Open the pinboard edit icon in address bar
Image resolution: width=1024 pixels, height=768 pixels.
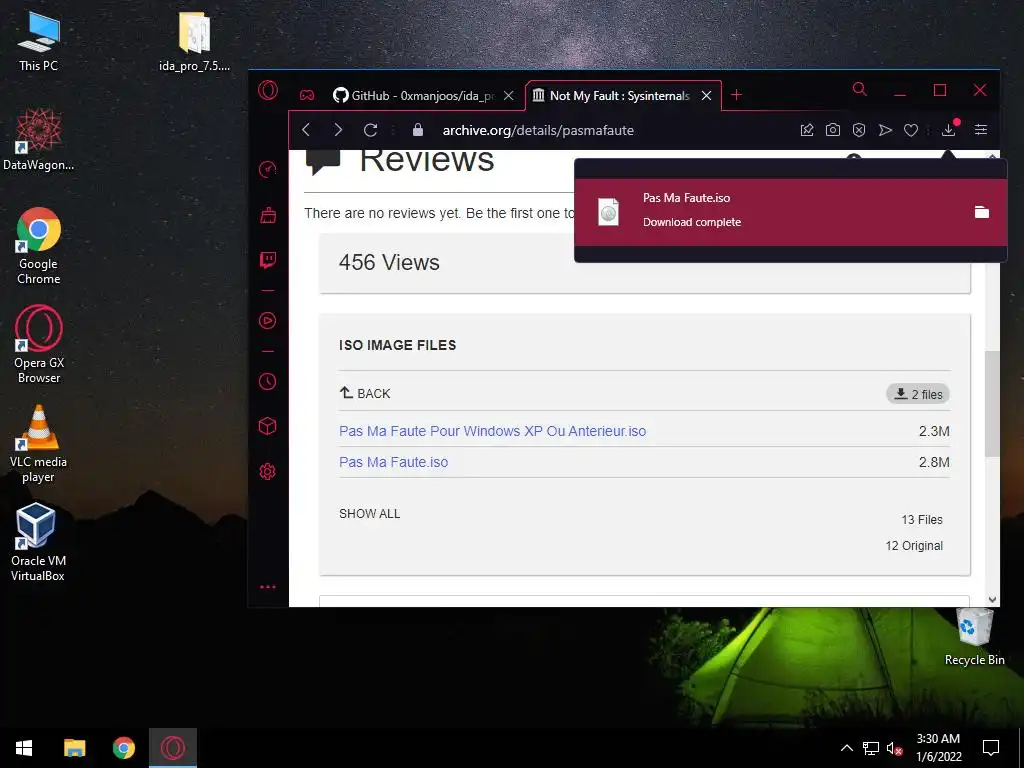(x=807, y=130)
